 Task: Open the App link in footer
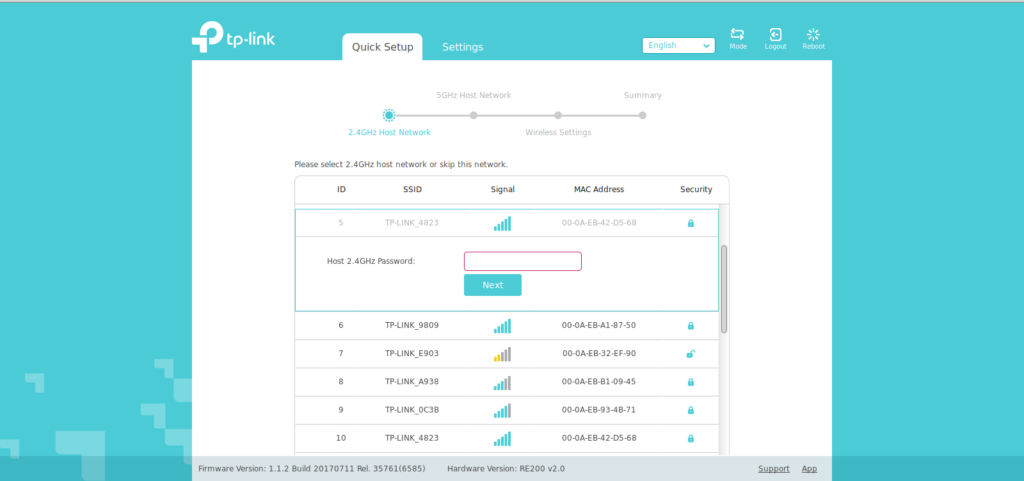coord(809,468)
